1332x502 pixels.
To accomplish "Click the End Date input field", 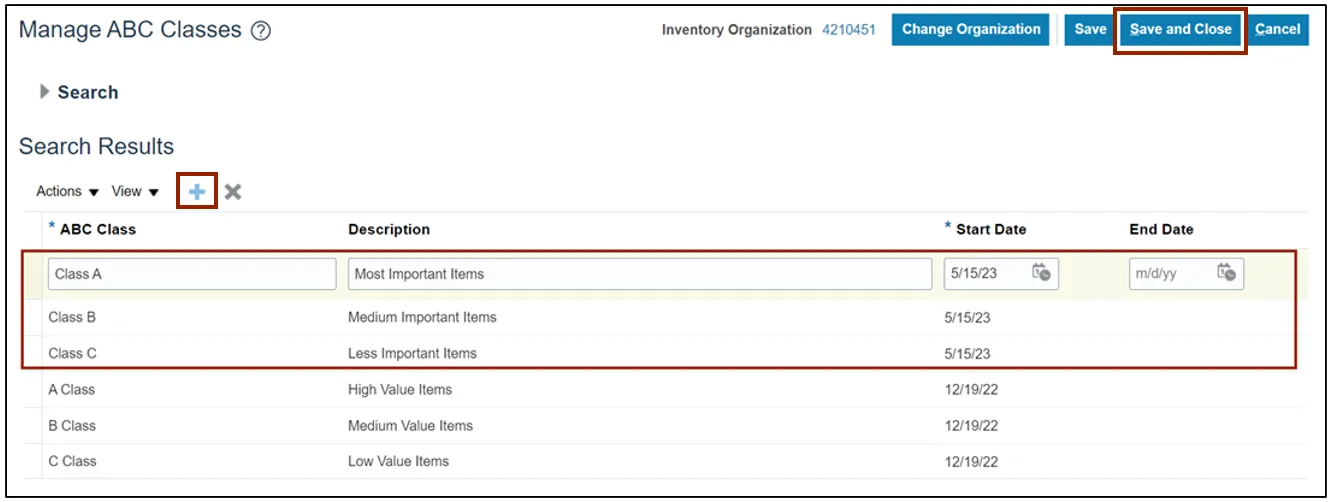I will (1170, 274).
